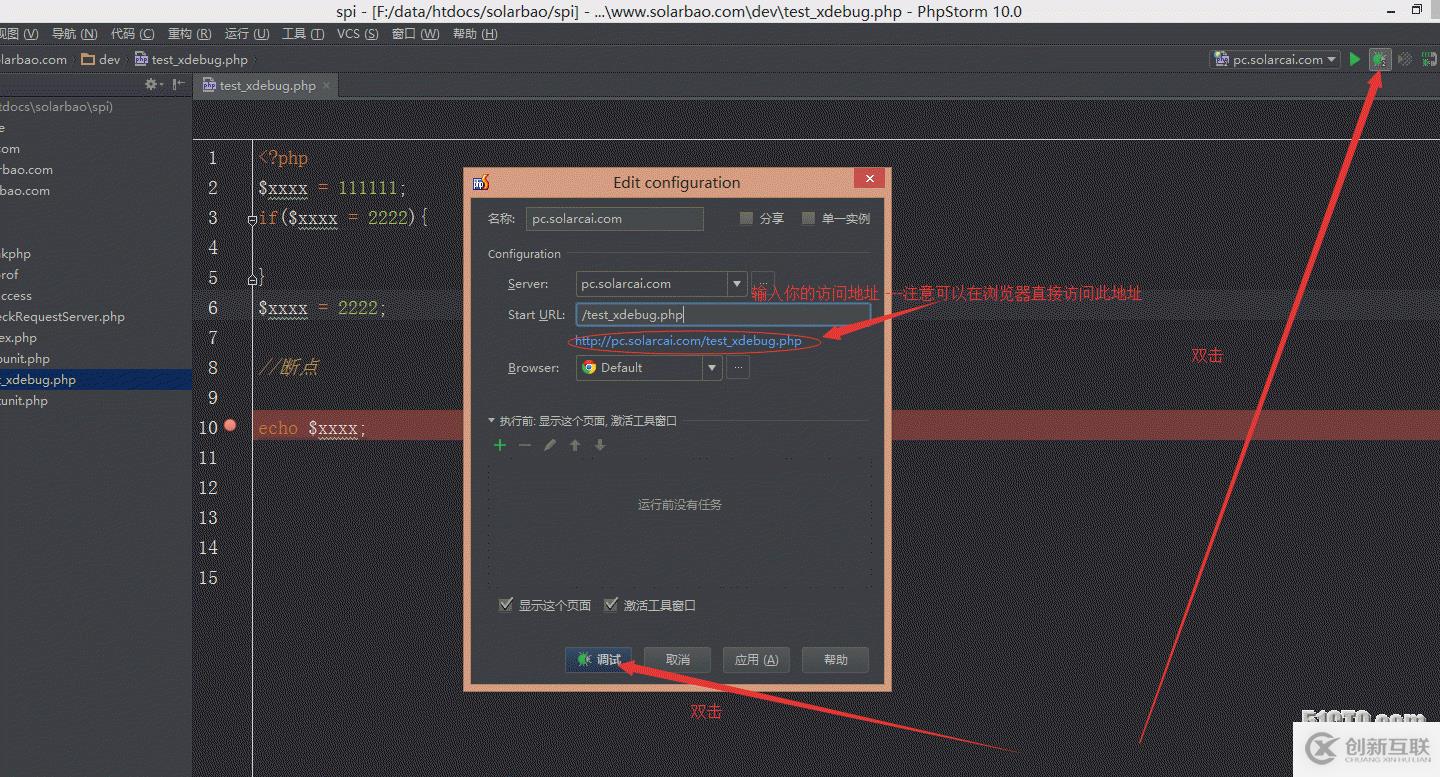1440x777 pixels.
Task: Toggle the 分享 (Share) checkbox
Action: pyautogui.click(x=746, y=218)
